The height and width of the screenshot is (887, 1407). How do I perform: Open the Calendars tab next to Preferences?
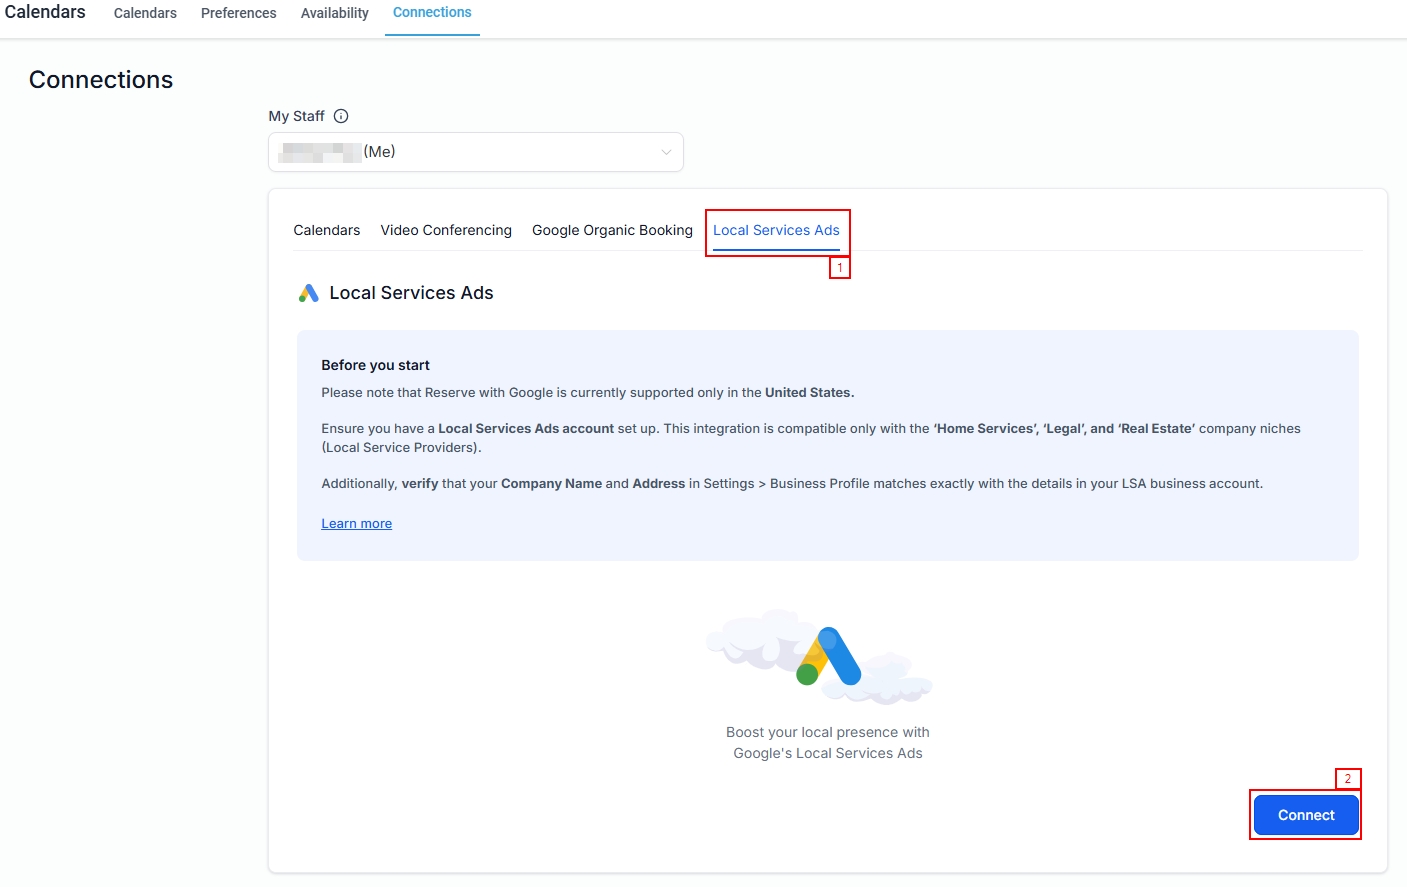click(x=145, y=13)
